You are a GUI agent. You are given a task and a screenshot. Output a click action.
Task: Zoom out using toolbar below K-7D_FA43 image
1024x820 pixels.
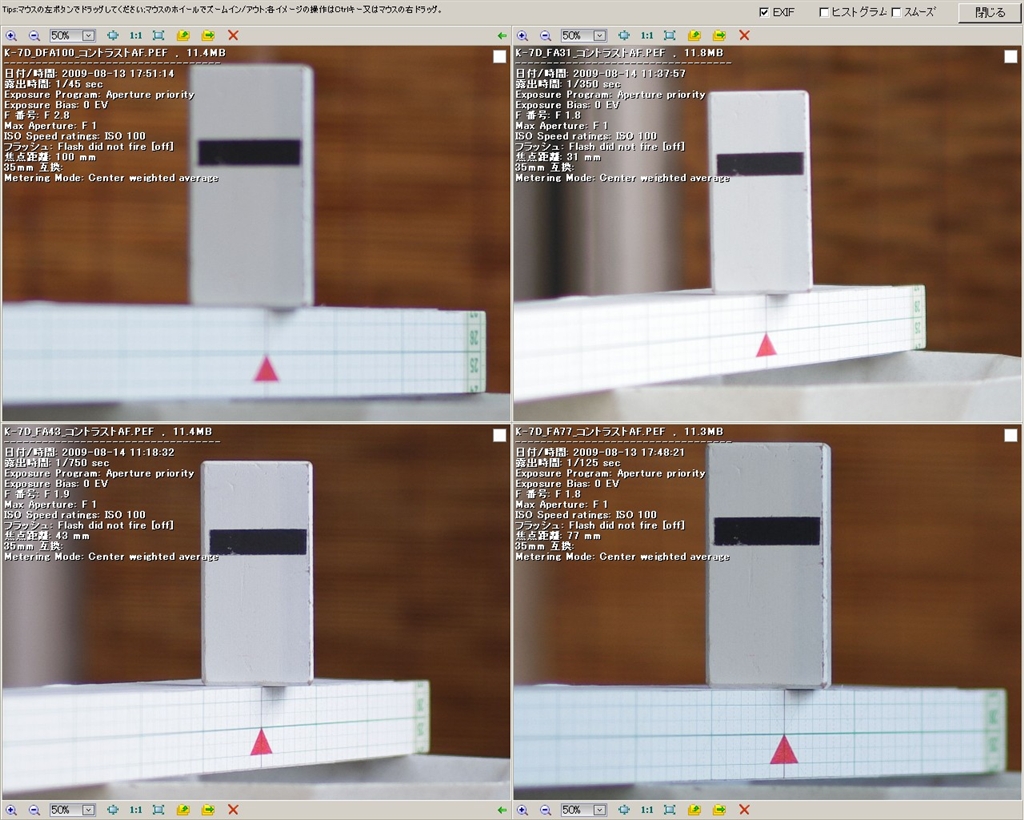click(34, 810)
